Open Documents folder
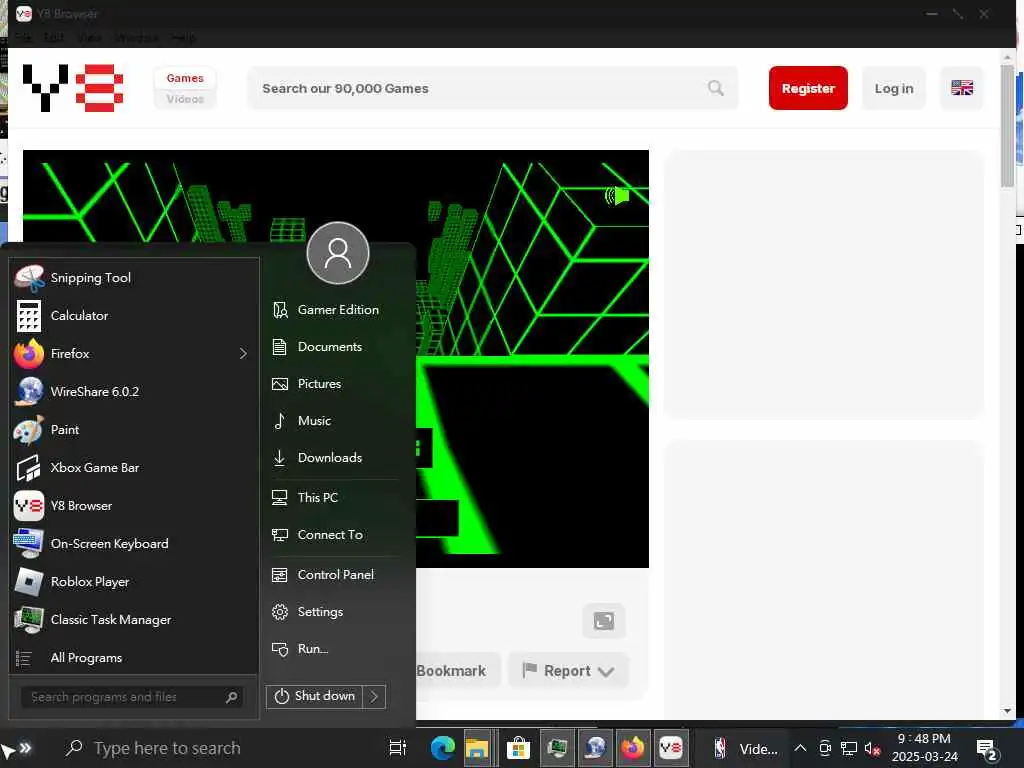The height and width of the screenshot is (768, 1024). (336, 347)
